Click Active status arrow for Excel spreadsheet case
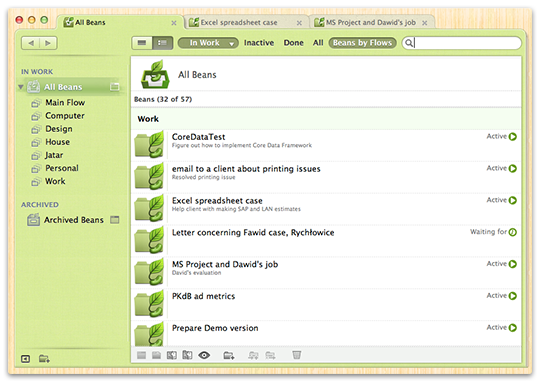The height and width of the screenshot is (382, 540). (x=512, y=200)
